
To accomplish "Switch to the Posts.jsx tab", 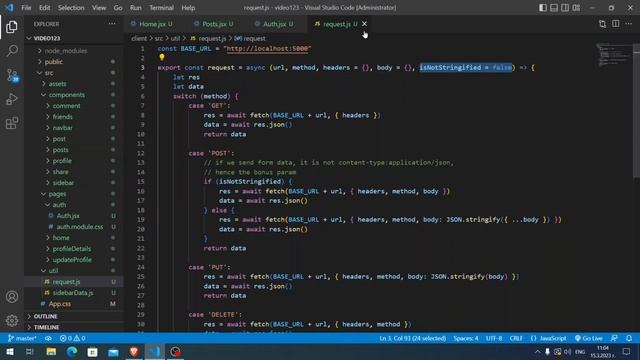I will 214,24.
